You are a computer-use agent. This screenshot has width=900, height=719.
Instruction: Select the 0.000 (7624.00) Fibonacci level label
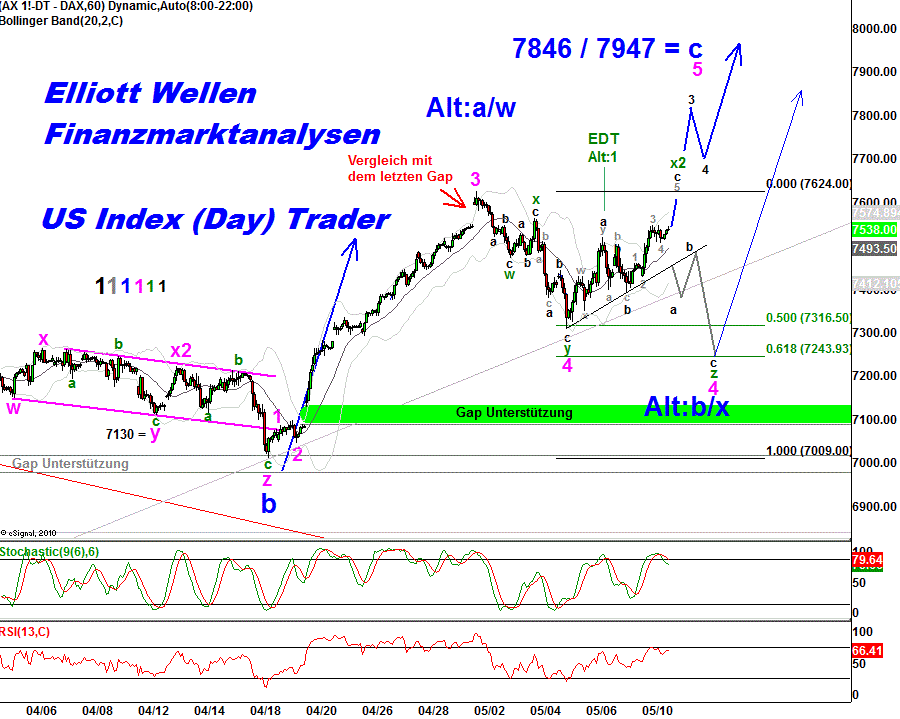(808, 183)
